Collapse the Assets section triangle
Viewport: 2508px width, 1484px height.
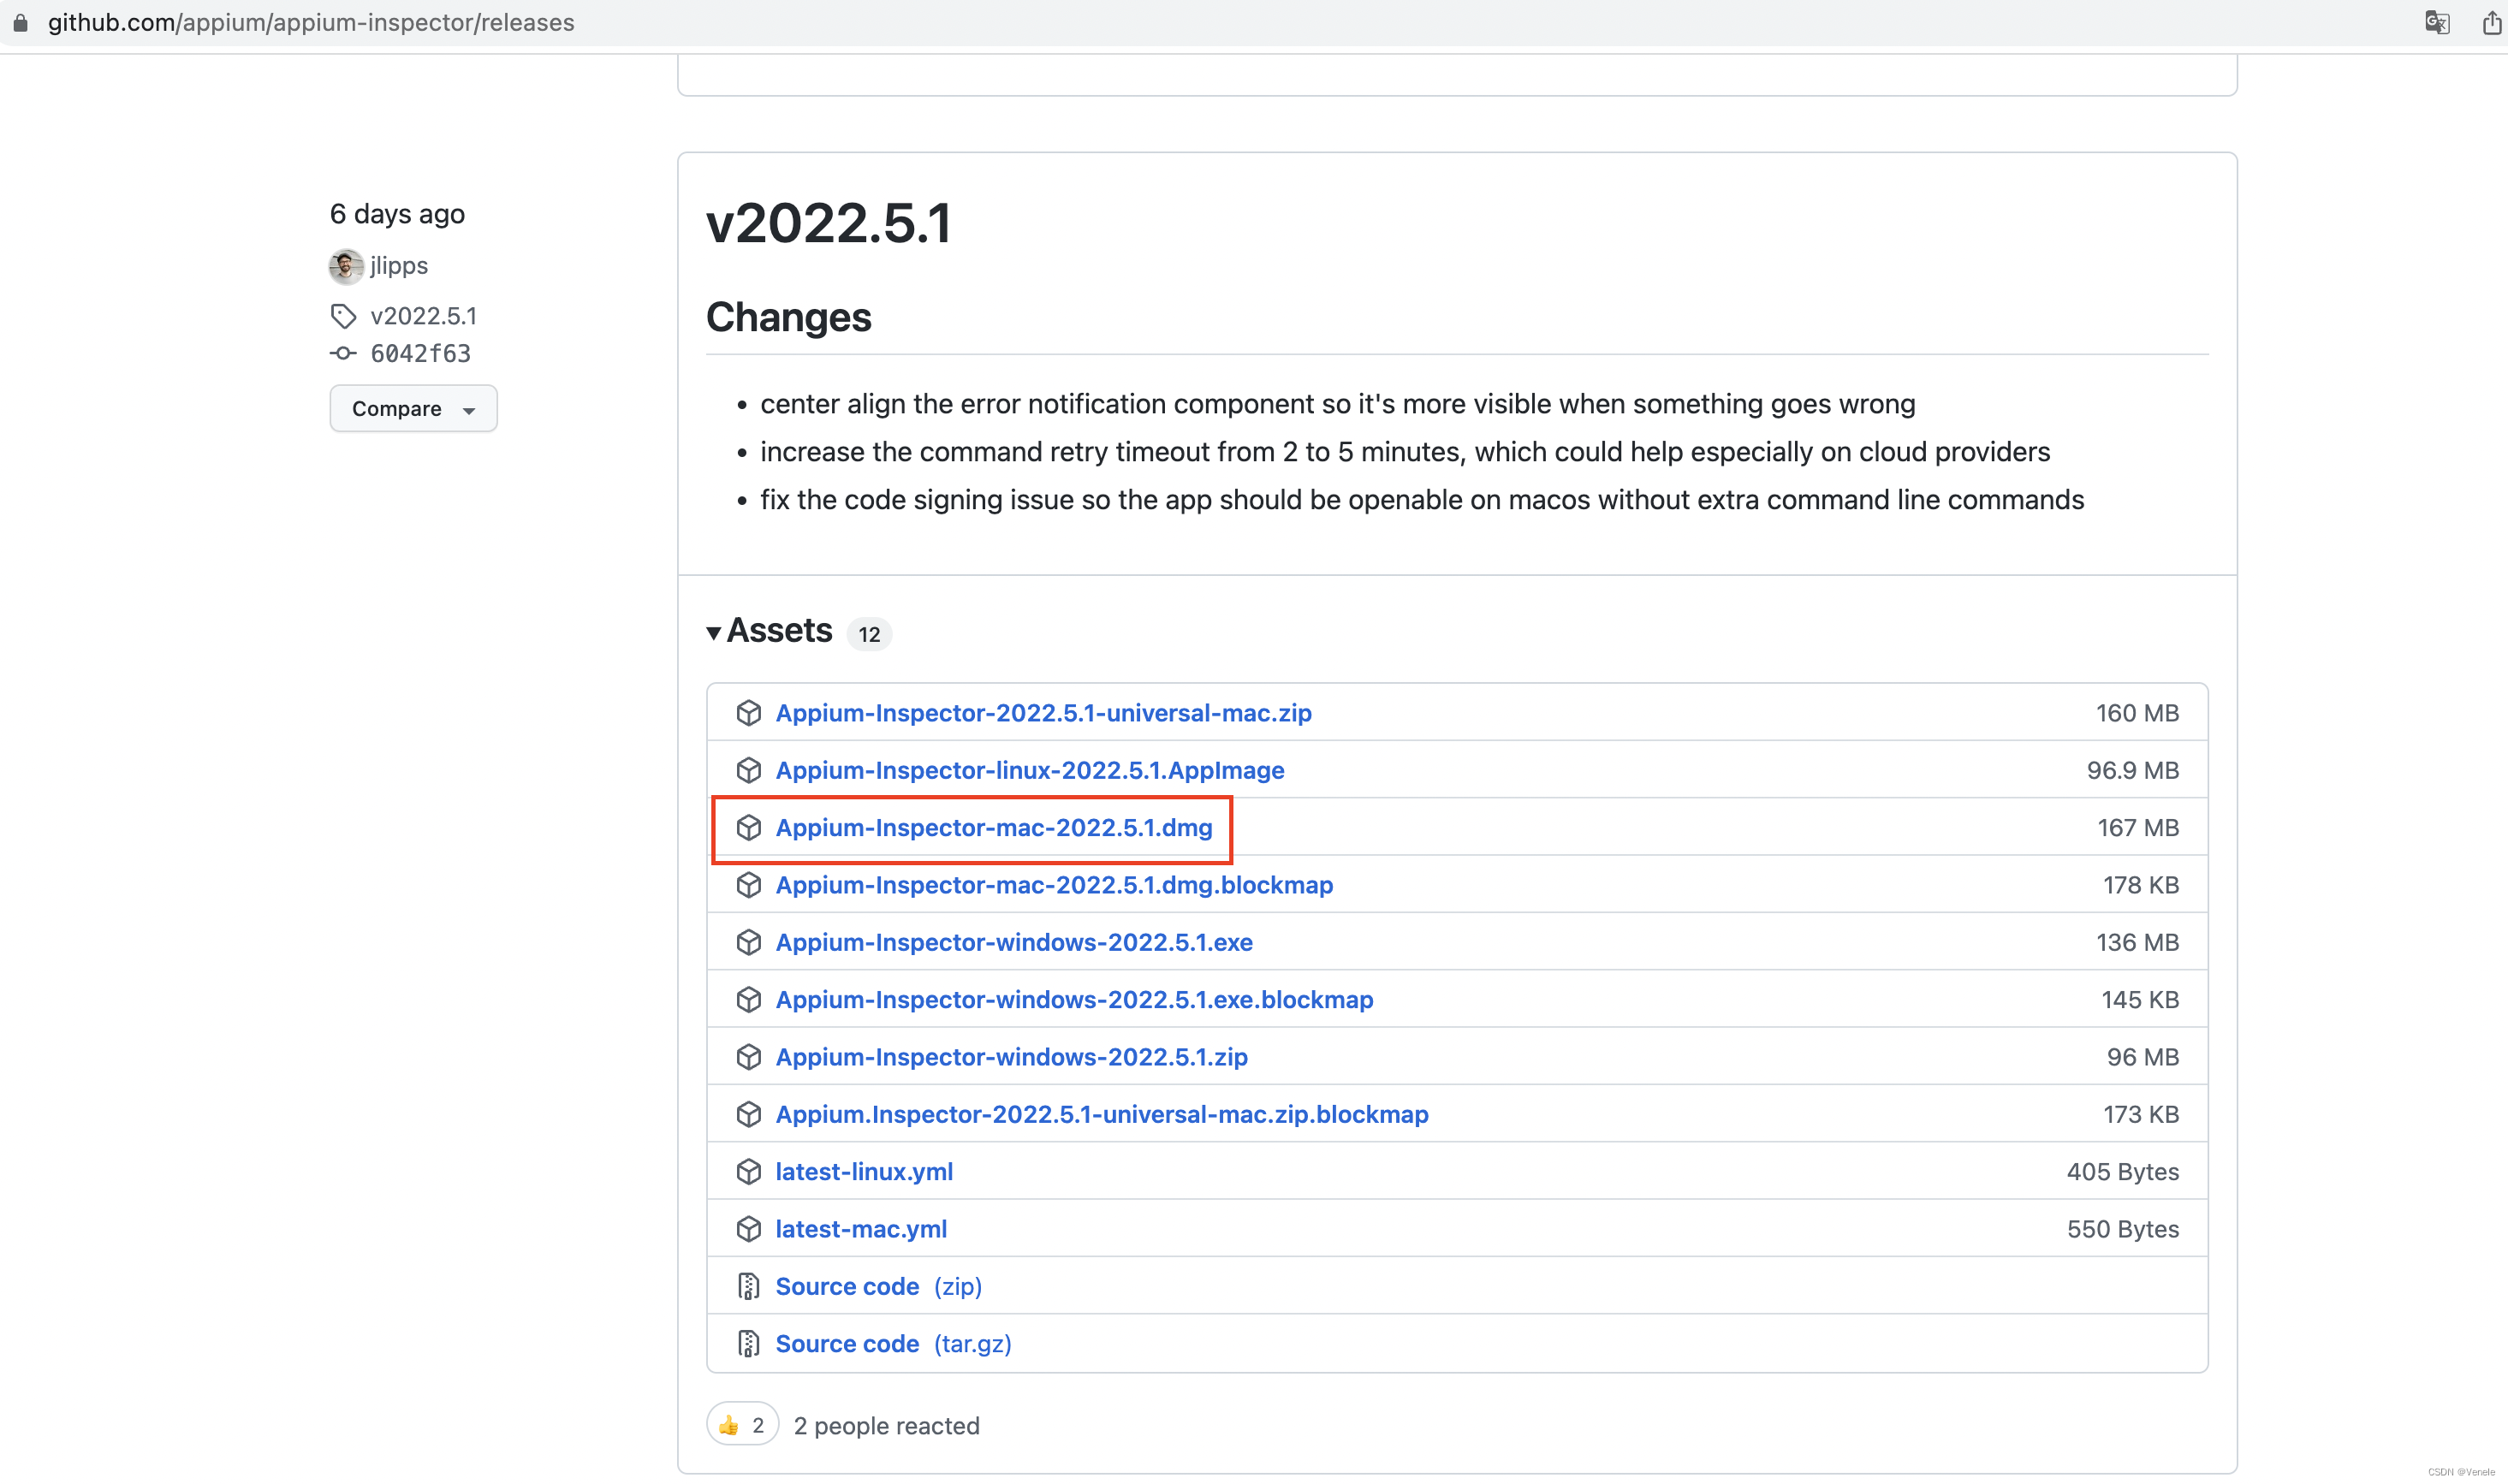[714, 633]
